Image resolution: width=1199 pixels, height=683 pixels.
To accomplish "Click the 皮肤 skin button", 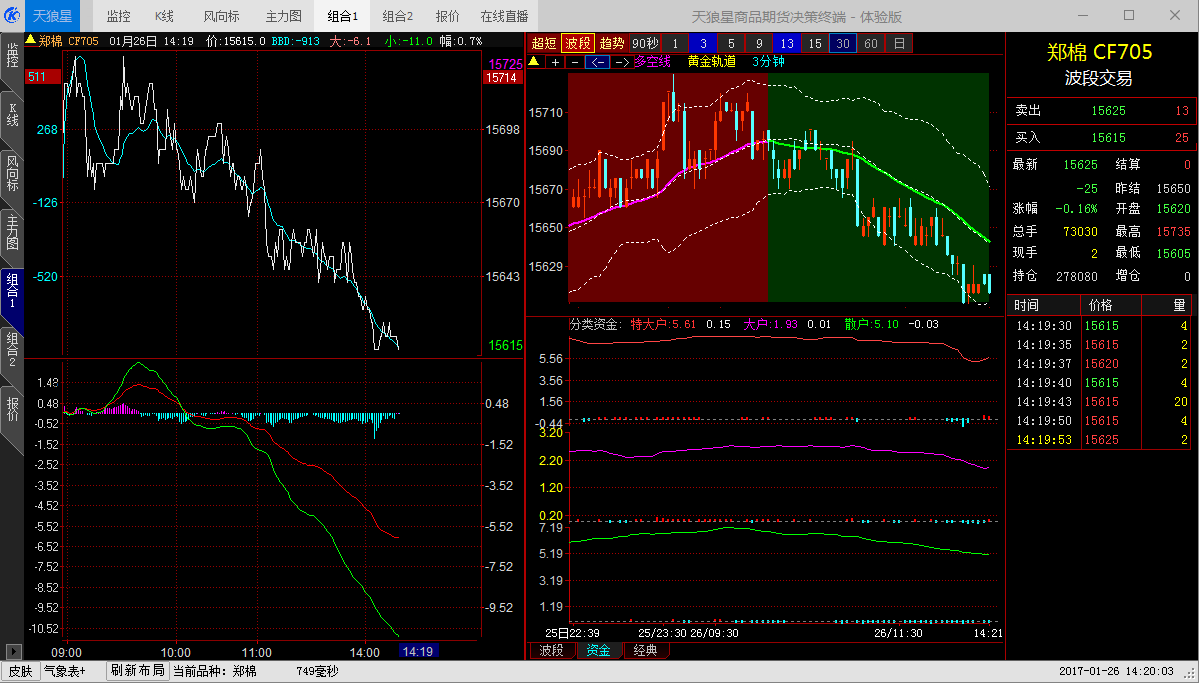I will click(20, 671).
